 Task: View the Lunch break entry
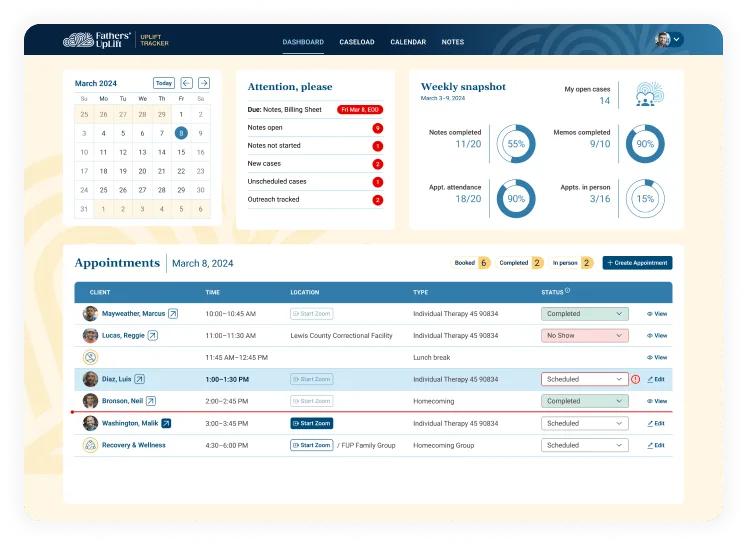point(657,357)
